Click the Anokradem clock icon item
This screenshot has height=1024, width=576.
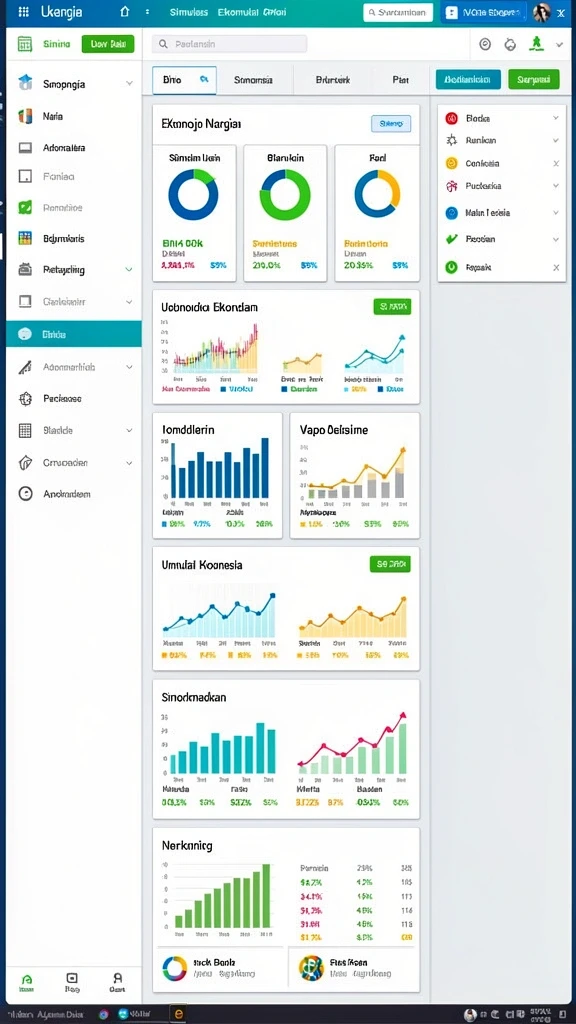(25, 494)
